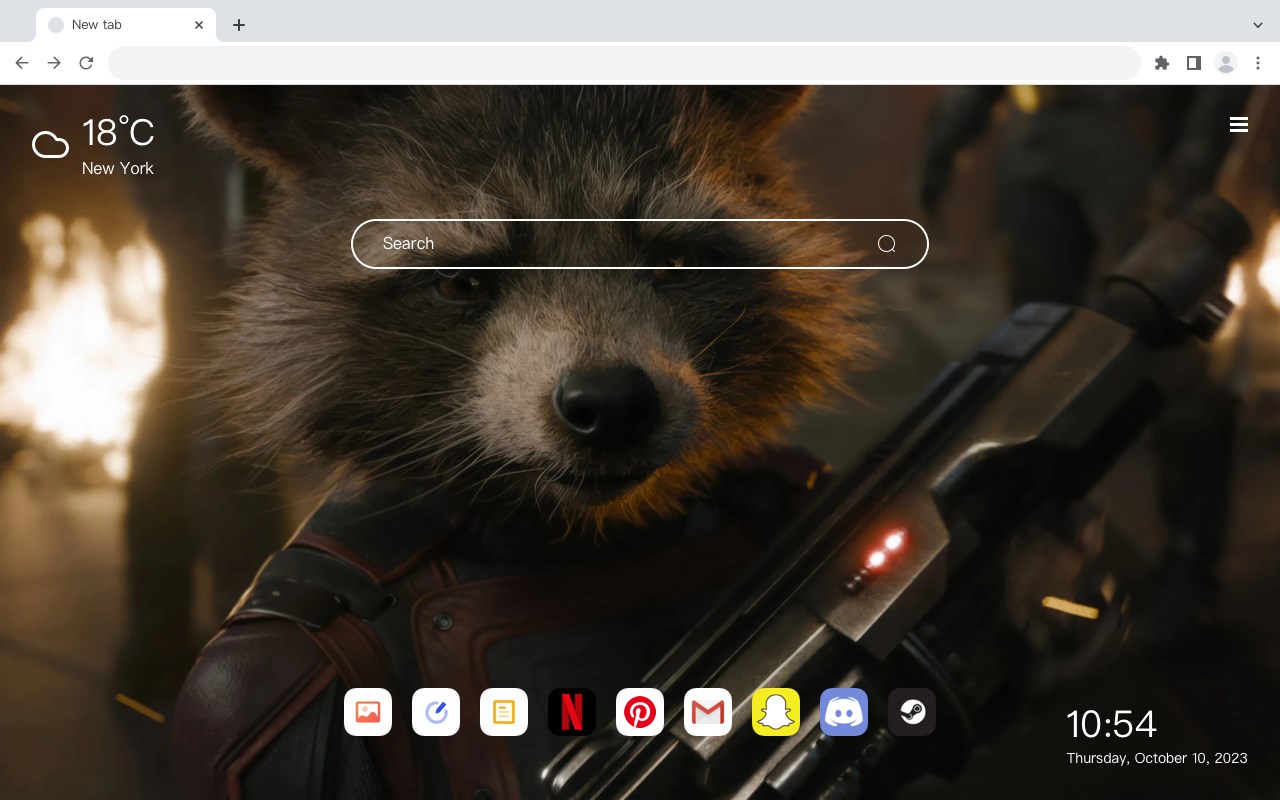This screenshot has width=1280, height=800.
Task: Open the yellow notes shortcut icon
Action: click(504, 712)
